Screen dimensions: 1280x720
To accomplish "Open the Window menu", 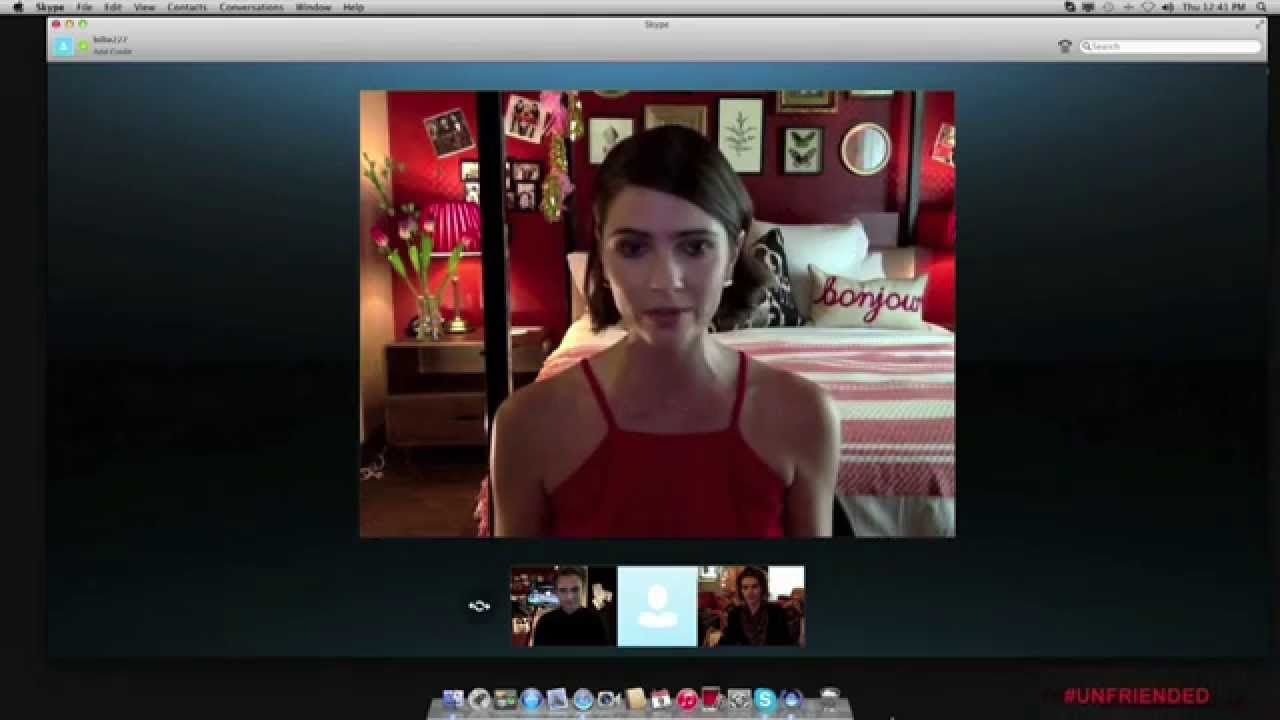I will tap(313, 7).
